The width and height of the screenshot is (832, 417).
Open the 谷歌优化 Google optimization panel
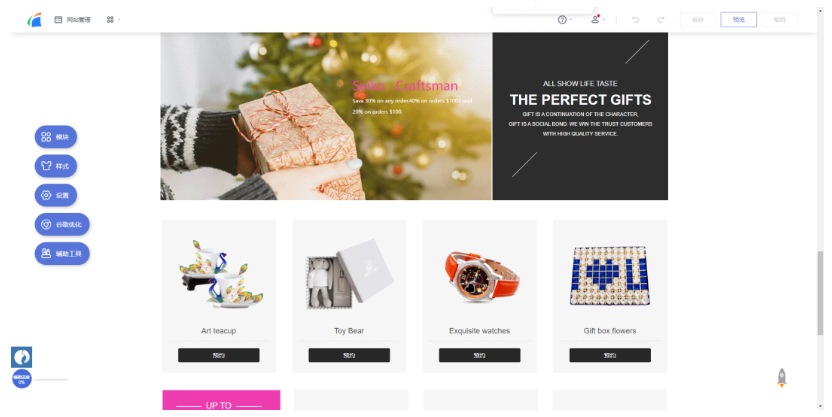tap(62, 224)
